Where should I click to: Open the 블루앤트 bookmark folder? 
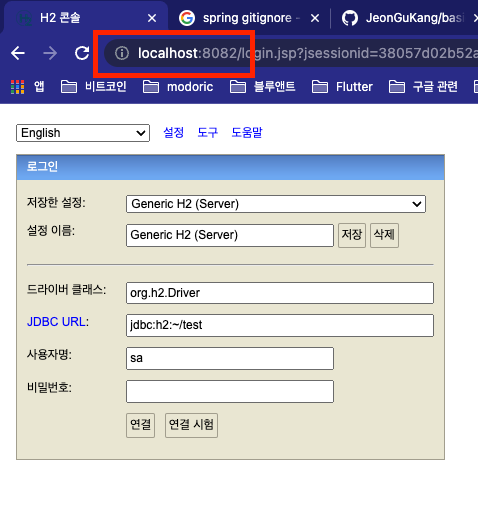click(x=262, y=87)
